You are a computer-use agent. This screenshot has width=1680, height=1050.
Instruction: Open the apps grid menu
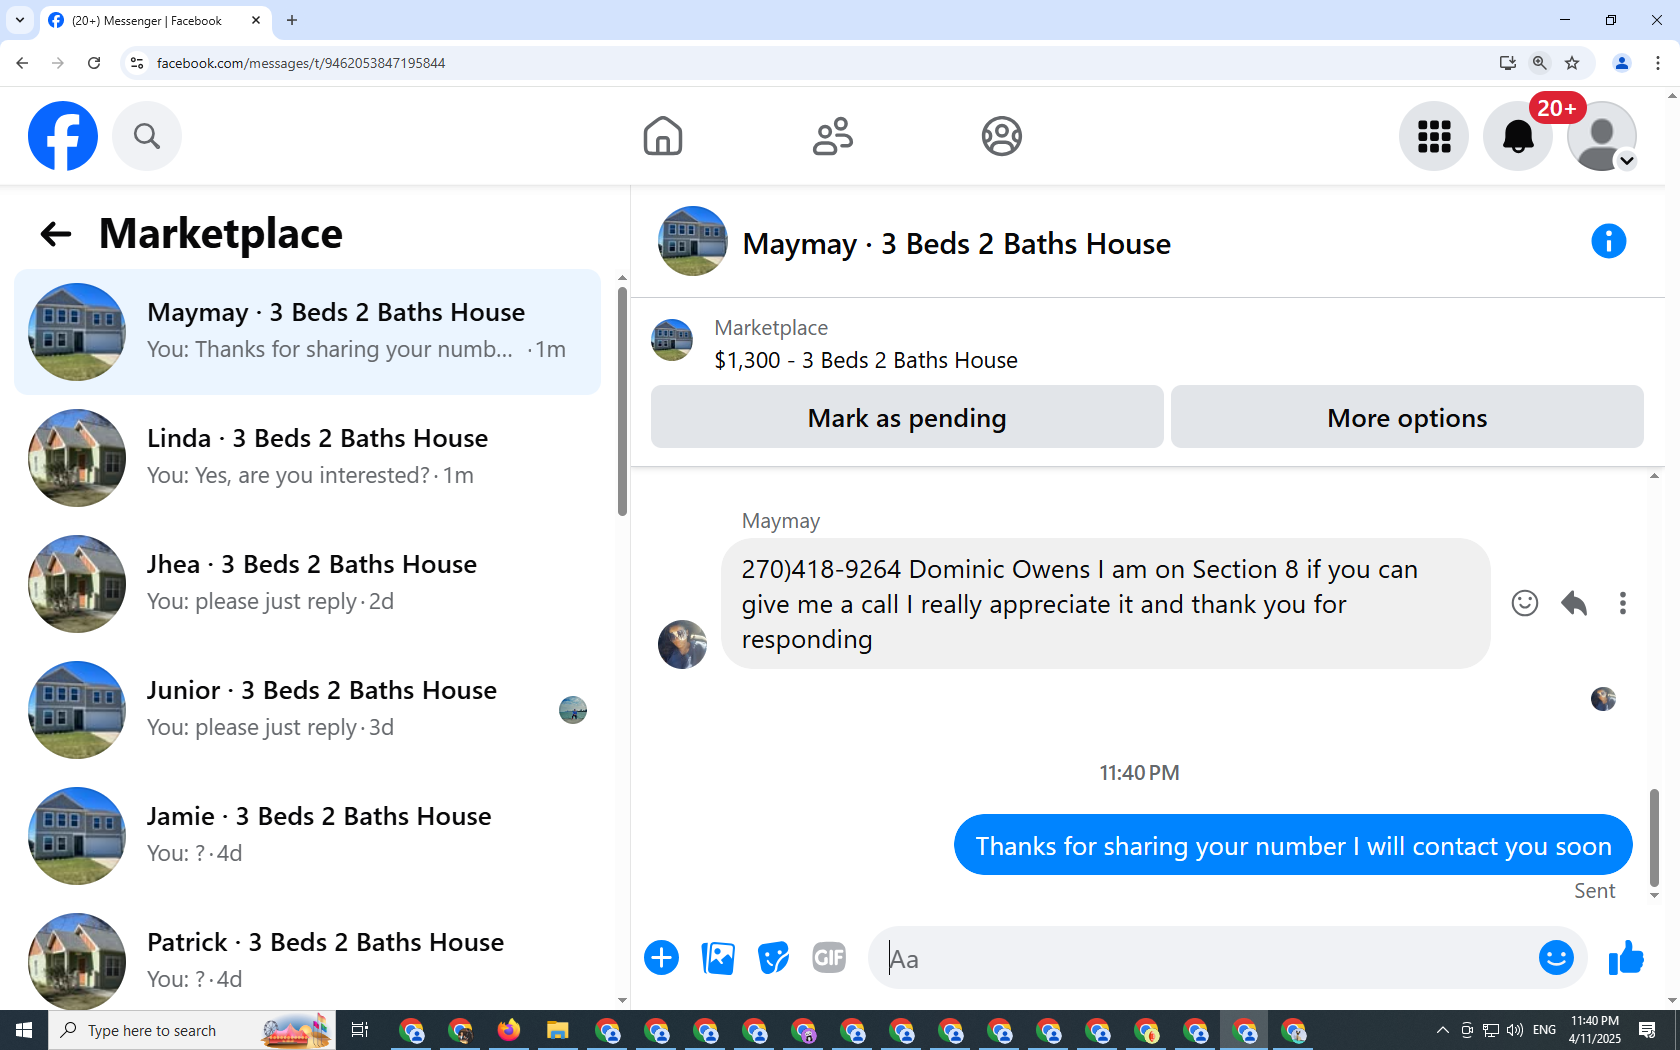pos(1434,136)
